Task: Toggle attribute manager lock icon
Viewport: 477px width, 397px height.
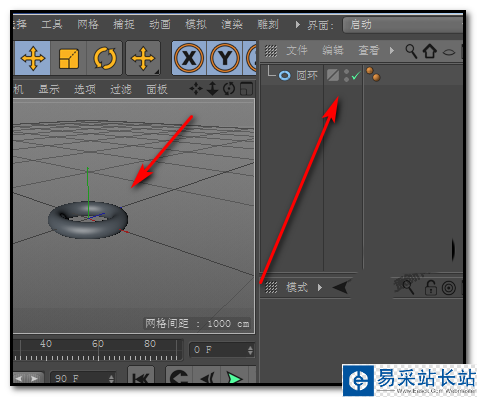Action: click(x=431, y=288)
